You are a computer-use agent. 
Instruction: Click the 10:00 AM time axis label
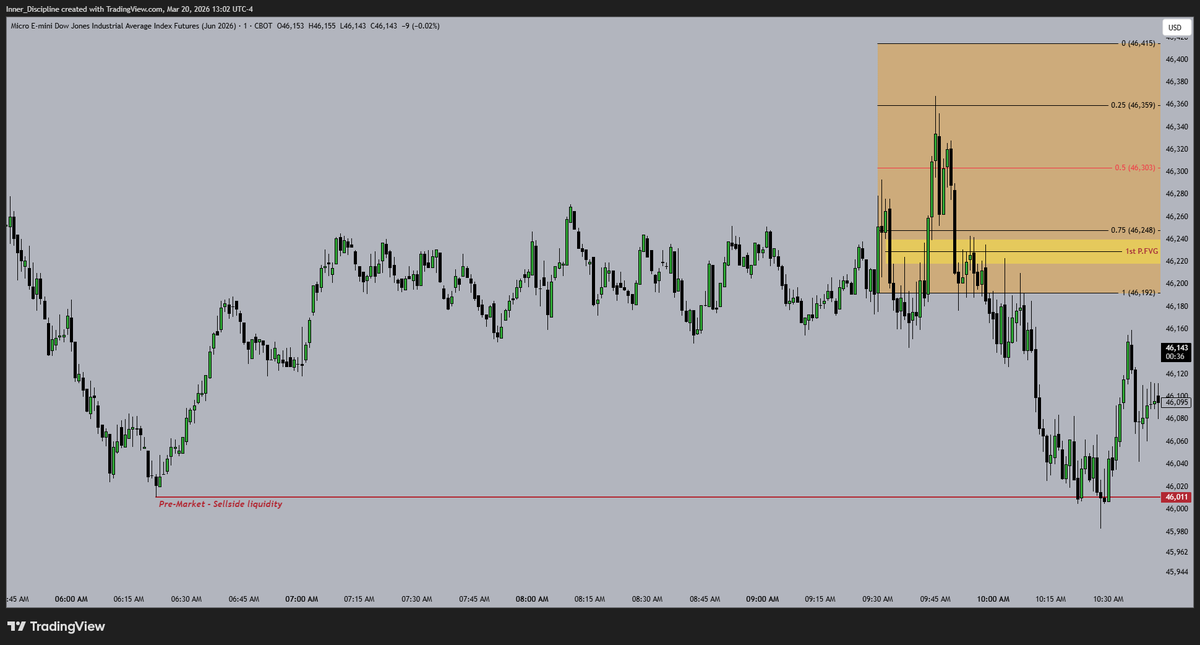click(x=992, y=599)
